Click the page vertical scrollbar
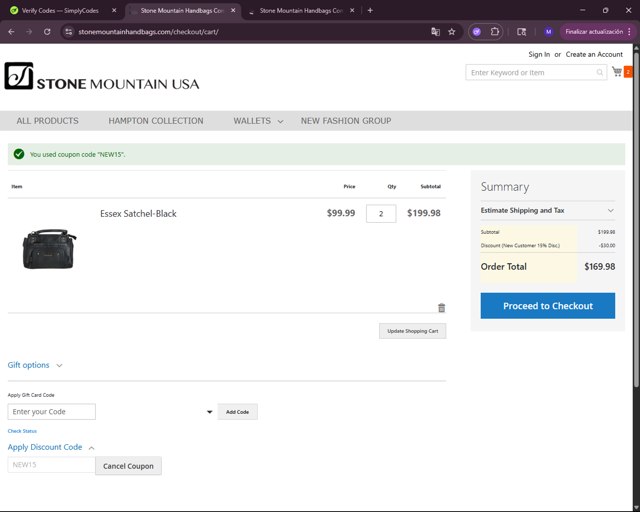Viewport: 640px width, 512px height. (x=636, y=220)
